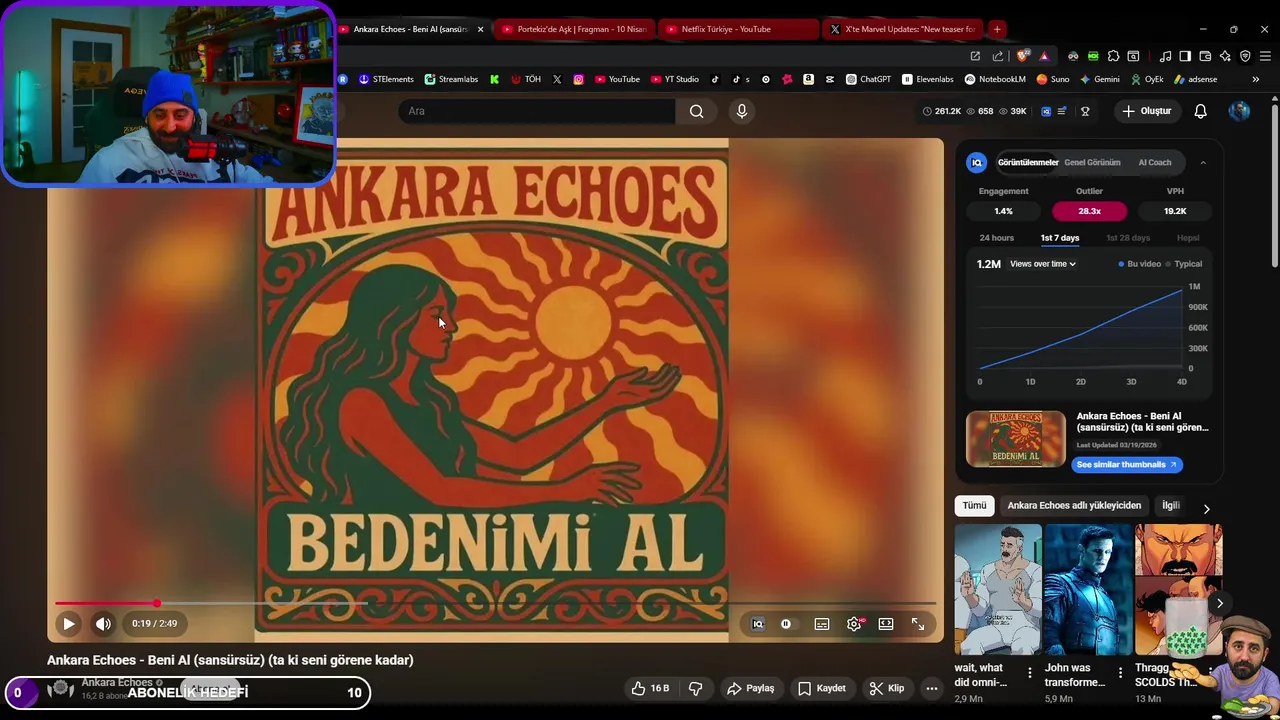Click the search magnifier button
The width and height of the screenshot is (1280, 720).
pyautogui.click(x=697, y=111)
